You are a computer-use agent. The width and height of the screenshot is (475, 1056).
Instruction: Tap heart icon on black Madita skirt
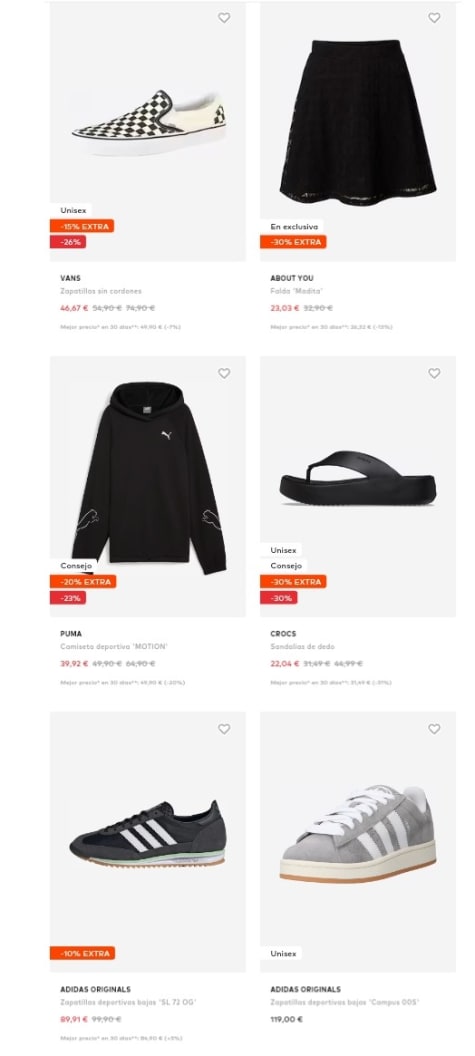[x=434, y=18]
